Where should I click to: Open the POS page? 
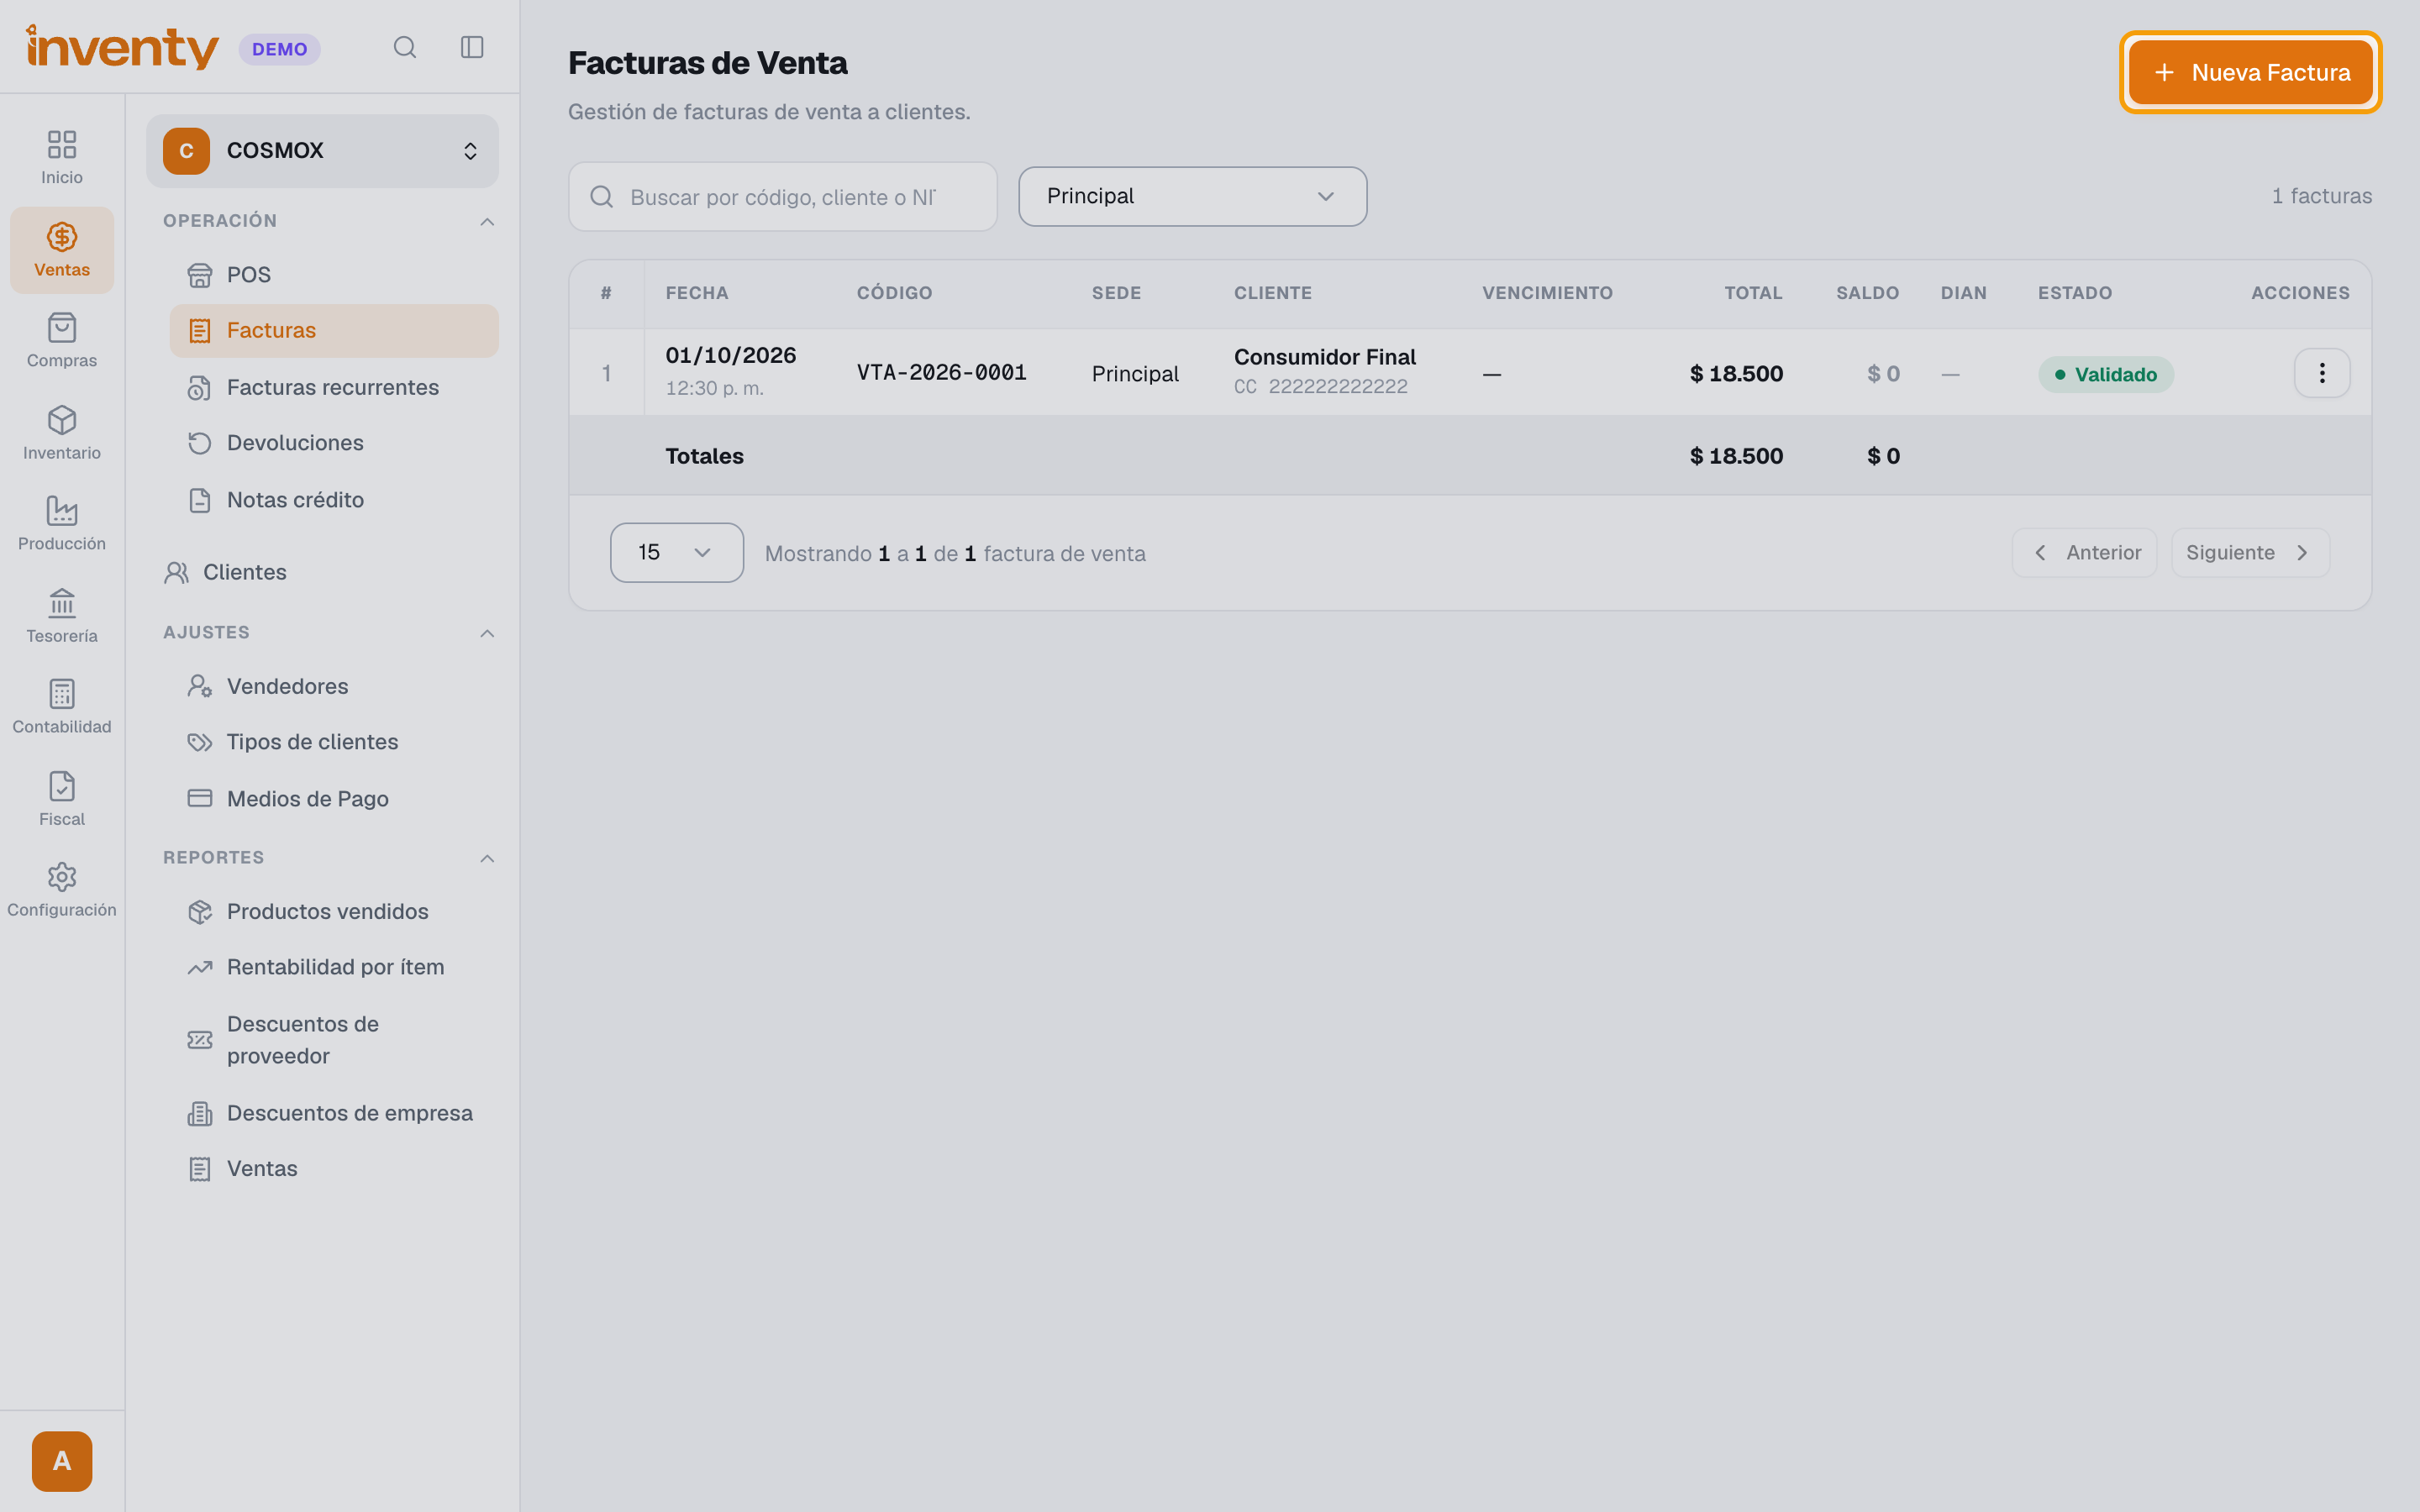coord(334,274)
